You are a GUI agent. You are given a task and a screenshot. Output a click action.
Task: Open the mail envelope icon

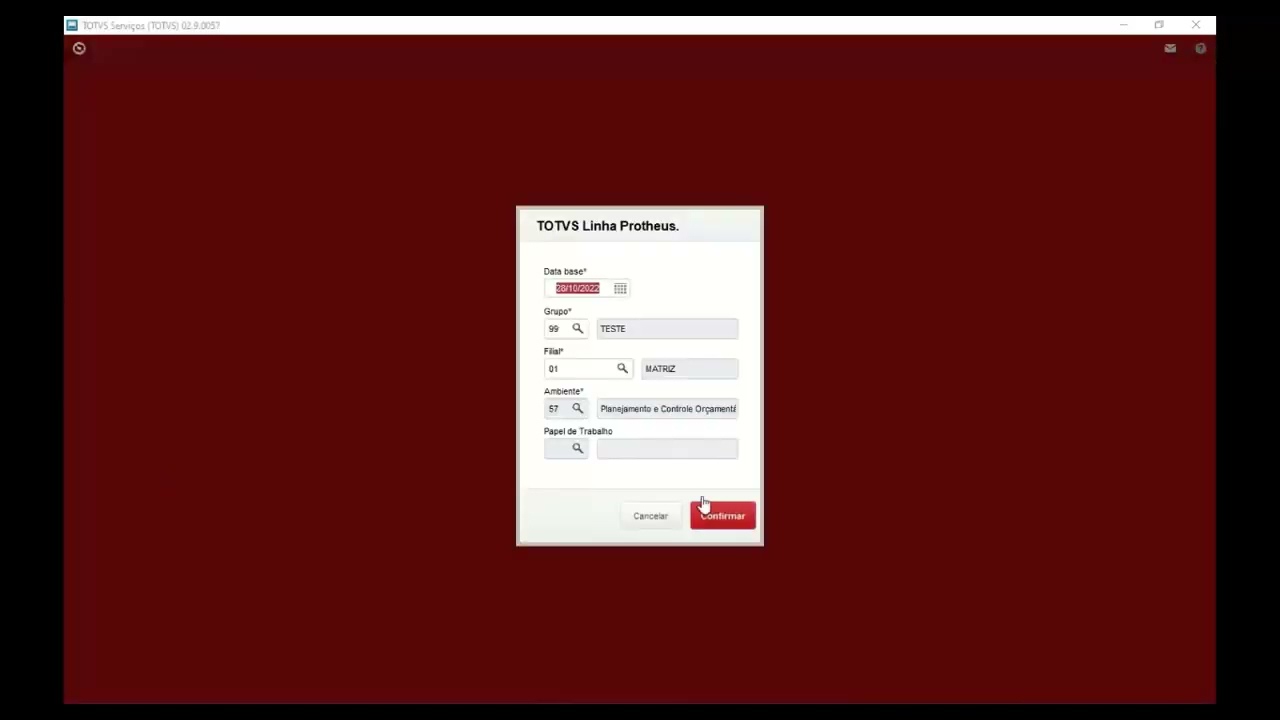coord(1170,48)
